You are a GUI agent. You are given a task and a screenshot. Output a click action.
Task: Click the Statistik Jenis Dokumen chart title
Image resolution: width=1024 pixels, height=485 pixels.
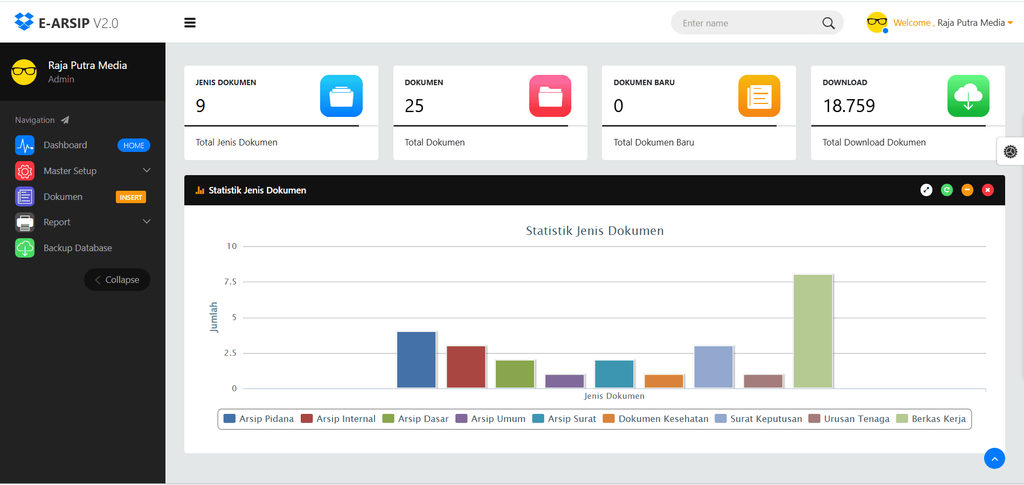pyautogui.click(x=594, y=230)
